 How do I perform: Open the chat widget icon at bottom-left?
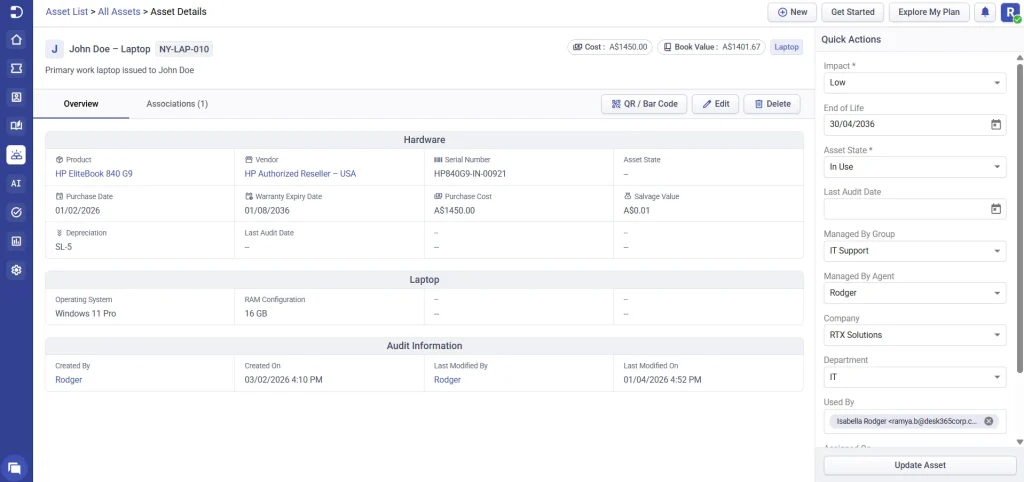14,468
